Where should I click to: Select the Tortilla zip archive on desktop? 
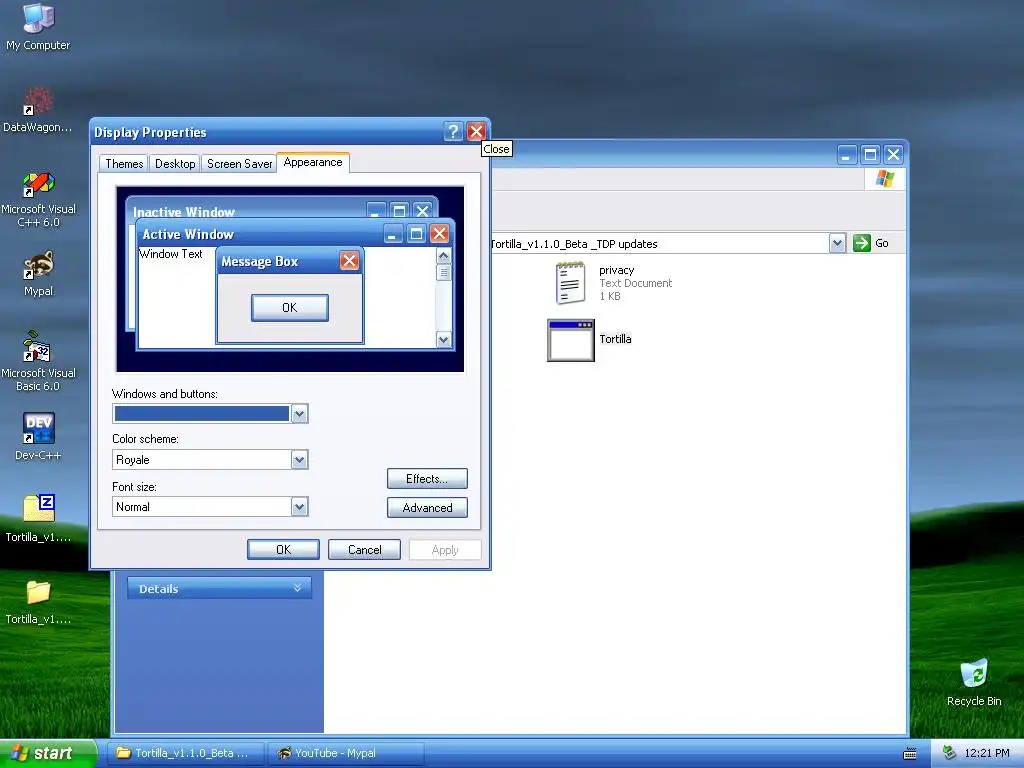click(38, 518)
